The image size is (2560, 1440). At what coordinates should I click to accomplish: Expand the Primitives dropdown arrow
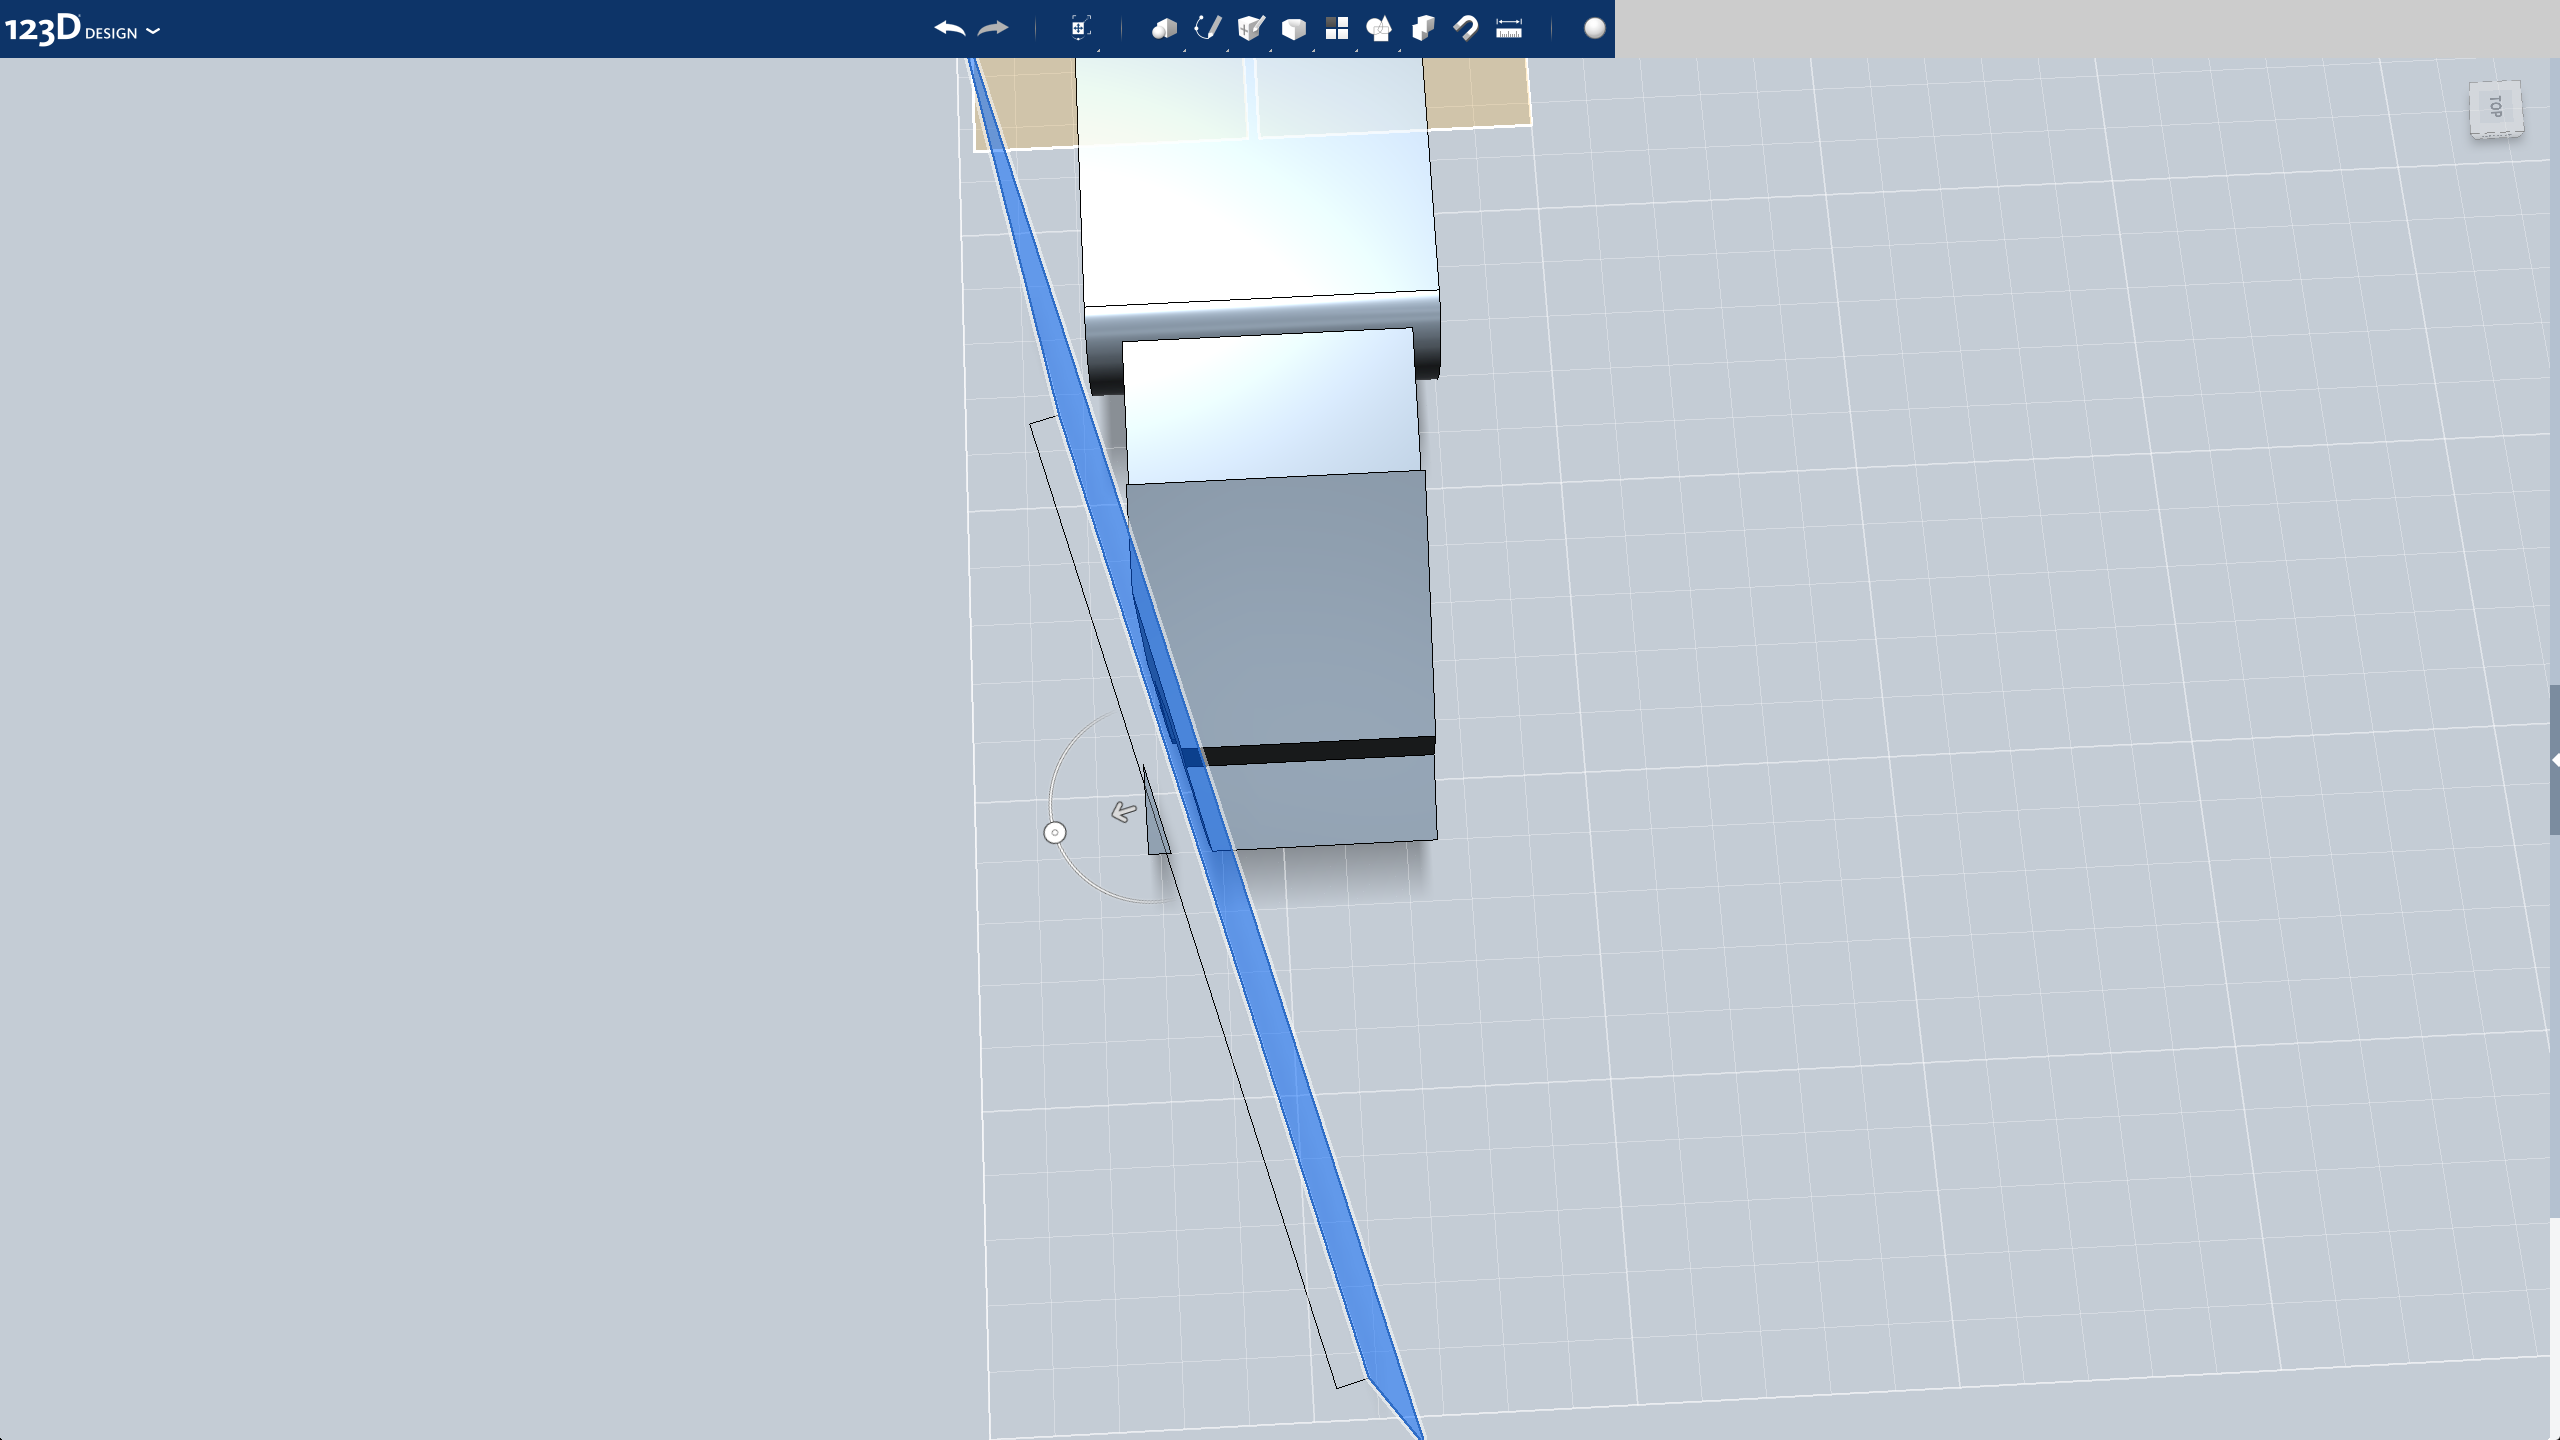1185,50
